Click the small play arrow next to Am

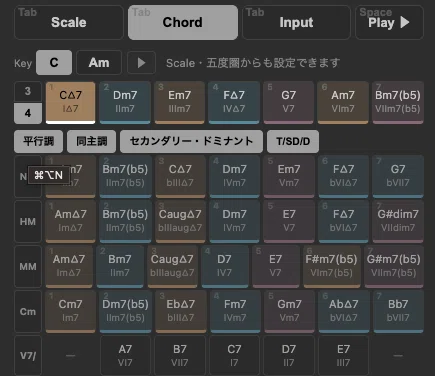click(x=141, y=62)
